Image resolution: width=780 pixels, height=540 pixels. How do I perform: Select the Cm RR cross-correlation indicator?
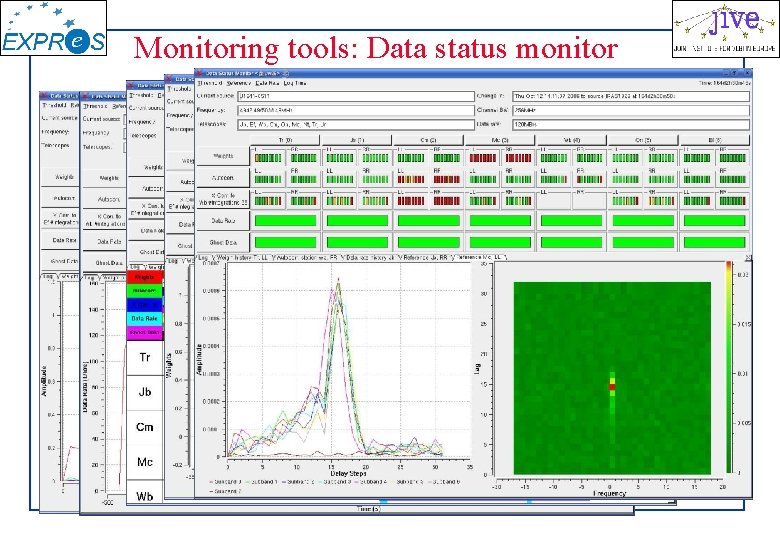pos(447,201)
